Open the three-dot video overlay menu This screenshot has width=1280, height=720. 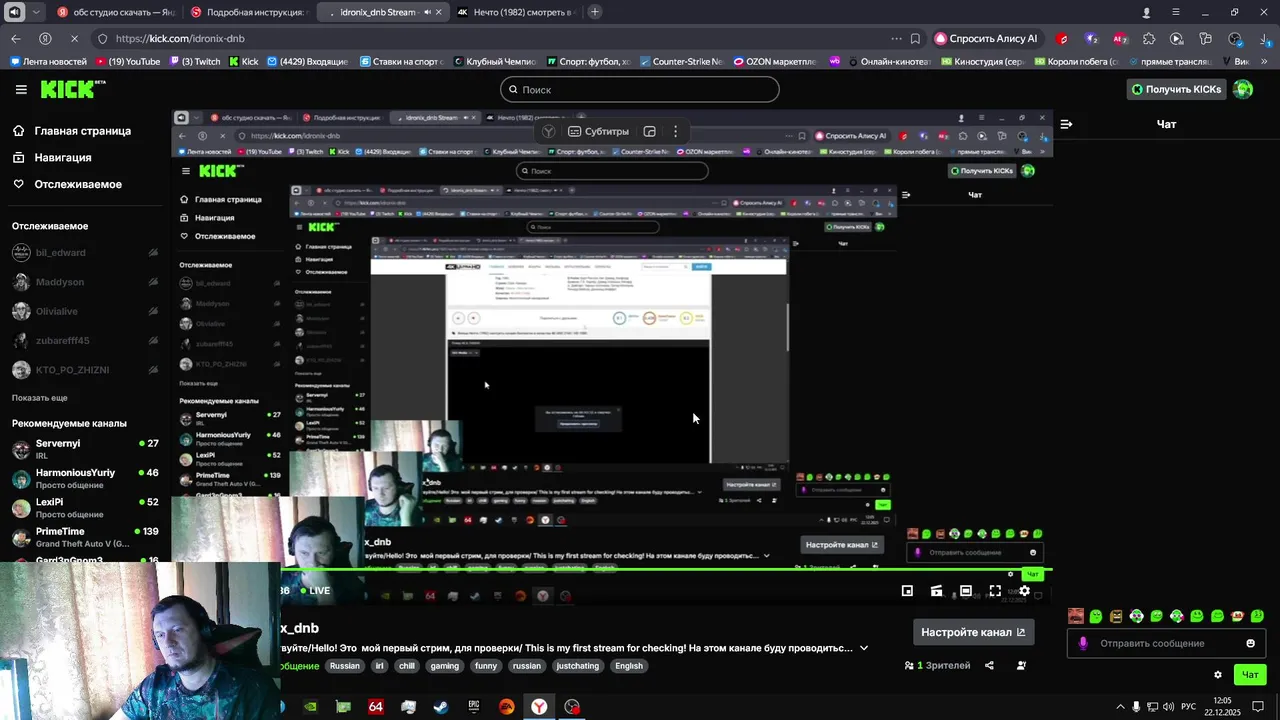point(675,131)
